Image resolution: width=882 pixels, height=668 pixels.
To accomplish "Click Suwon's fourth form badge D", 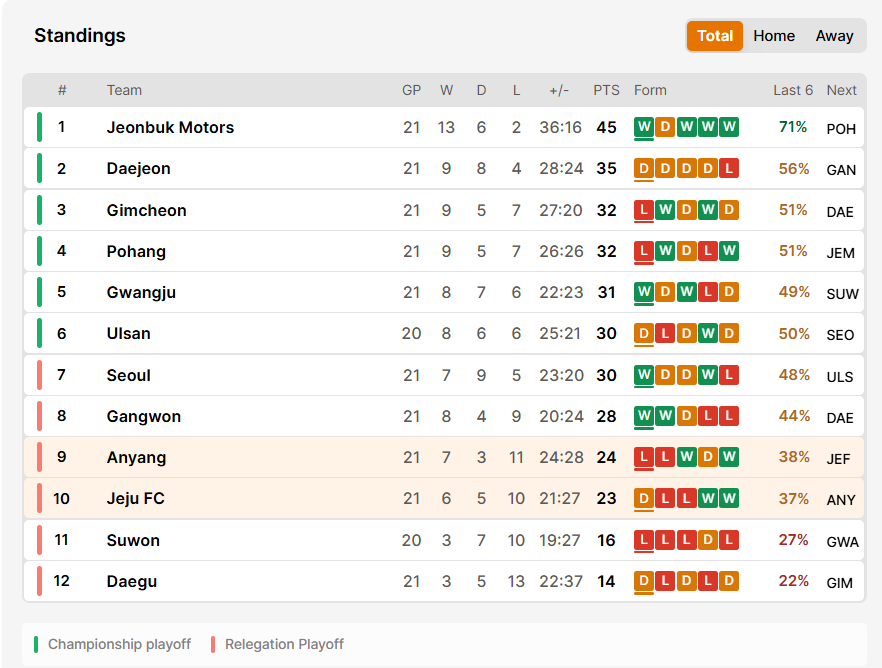I will [x=708, y=540].
